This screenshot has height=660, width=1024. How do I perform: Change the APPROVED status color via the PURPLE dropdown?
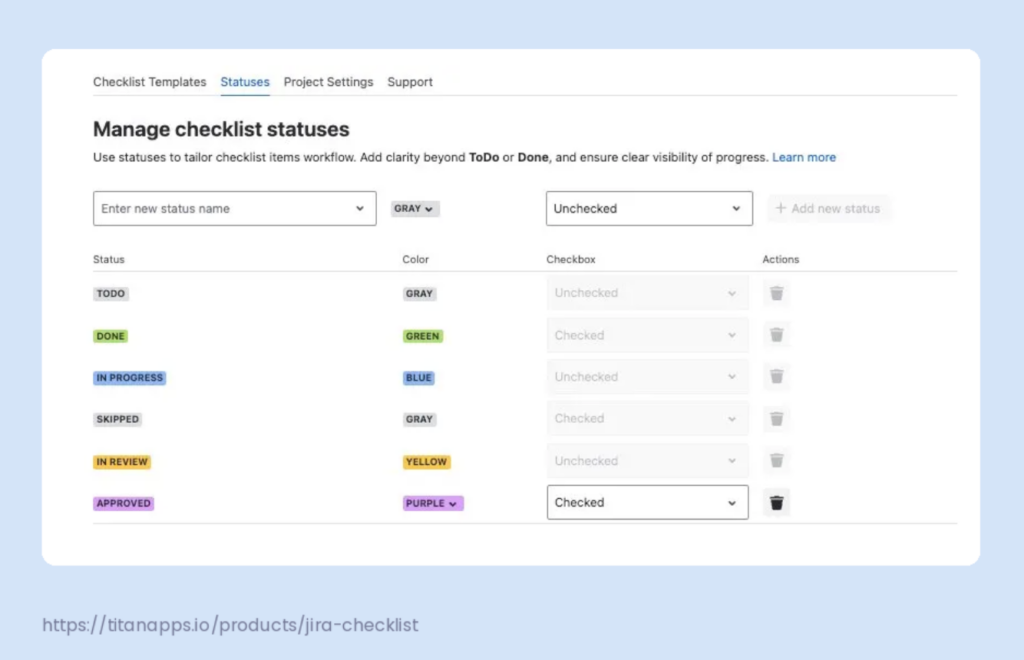[x=433, y=503]
